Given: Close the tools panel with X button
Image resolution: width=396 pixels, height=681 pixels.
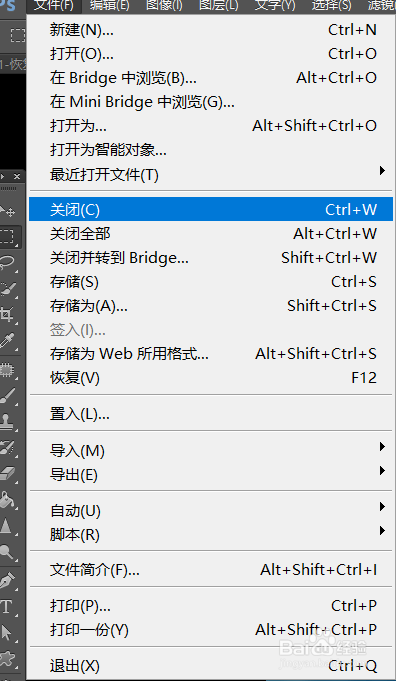Looking at the screenshot, I should (x=17, y=176).
